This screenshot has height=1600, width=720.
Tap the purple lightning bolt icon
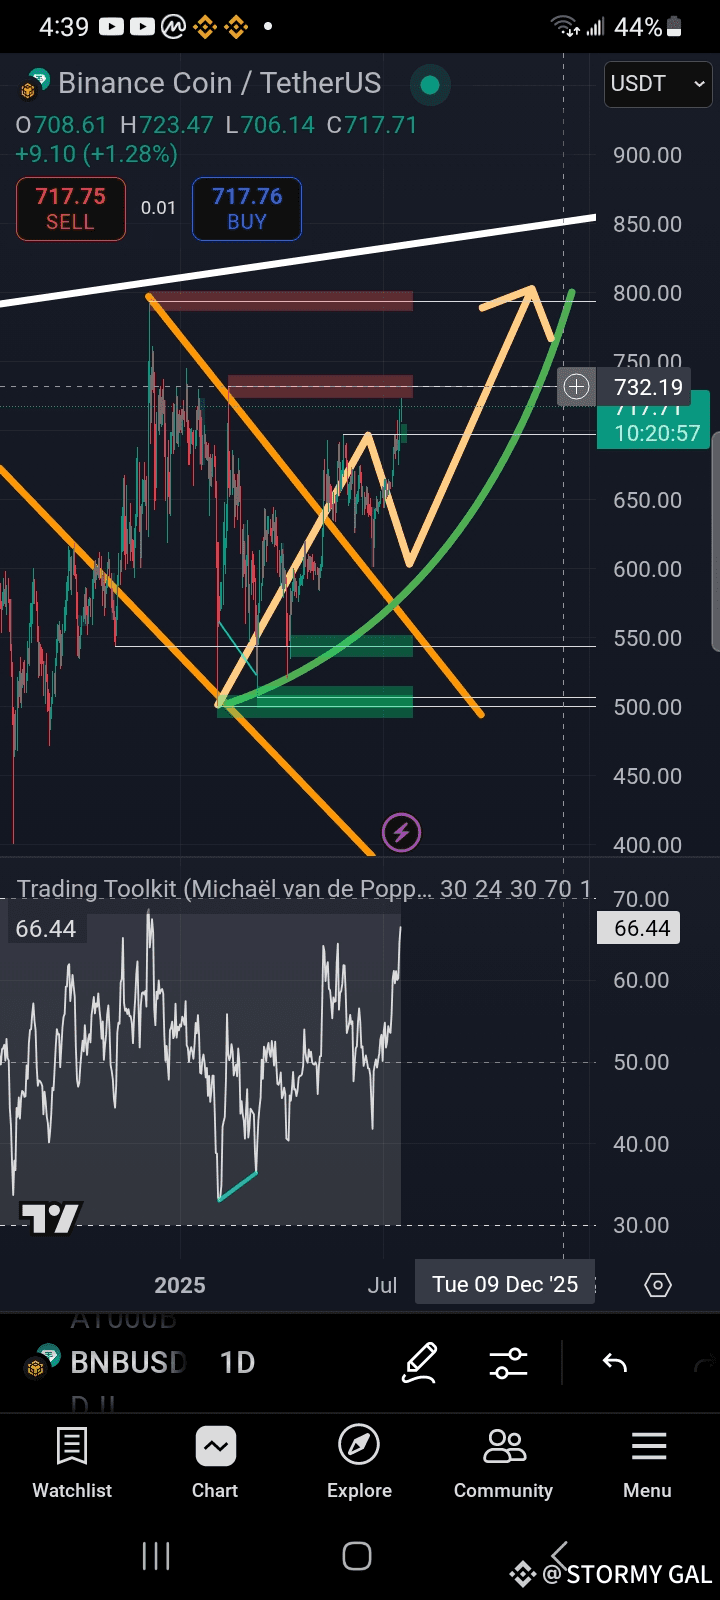(401, 832)
